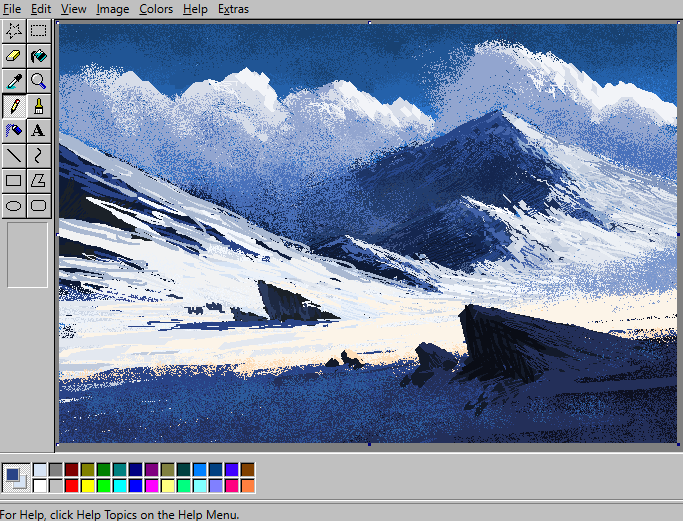Select the maroon color swatch
Viewport: 683px width, 521px height.
point(72,470)
